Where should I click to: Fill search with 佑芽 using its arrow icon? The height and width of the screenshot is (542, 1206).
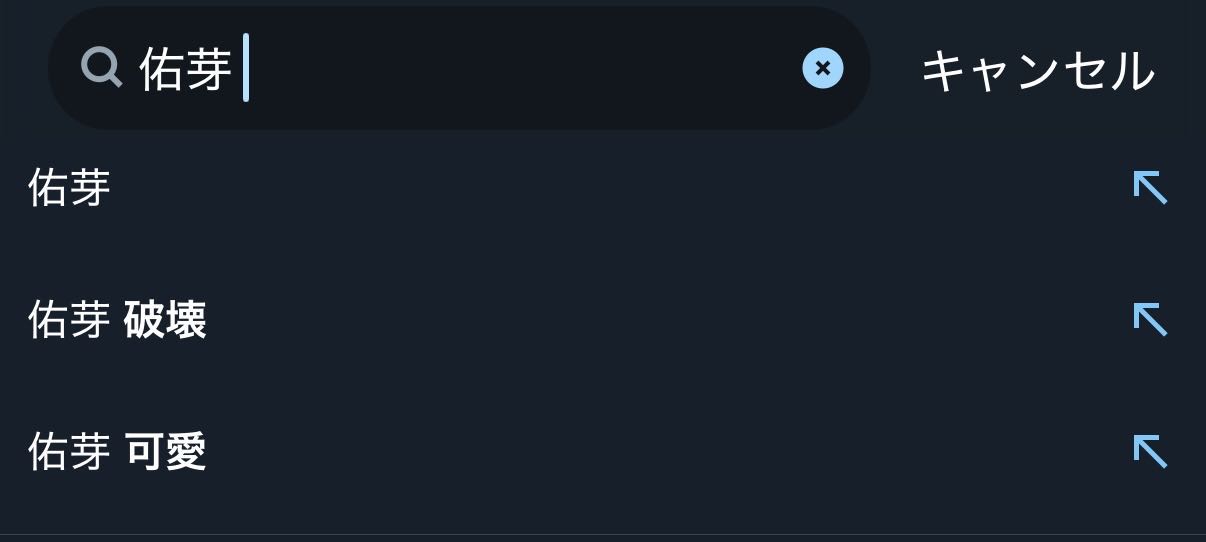(1150, 187)
